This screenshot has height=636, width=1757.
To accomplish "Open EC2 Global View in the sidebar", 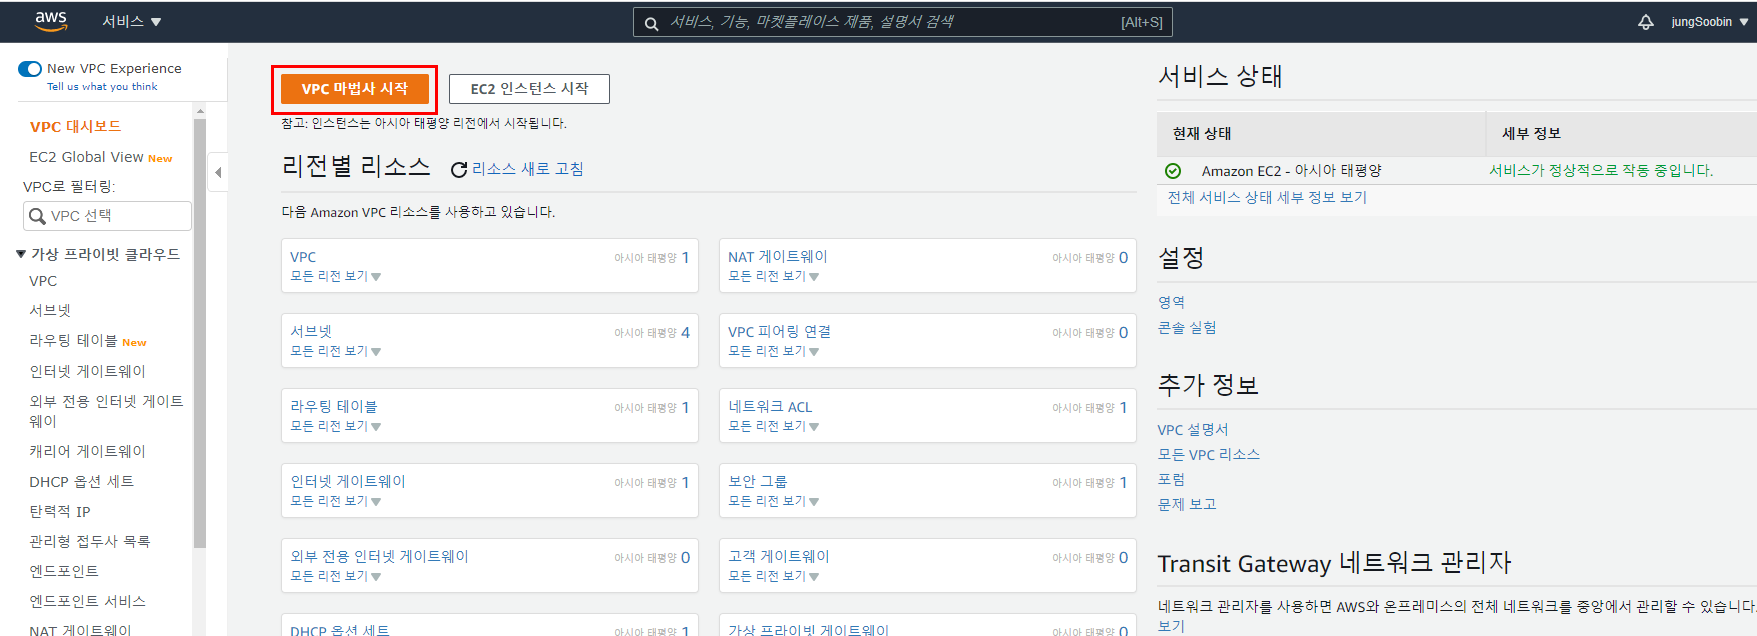I will coord(86,157).
